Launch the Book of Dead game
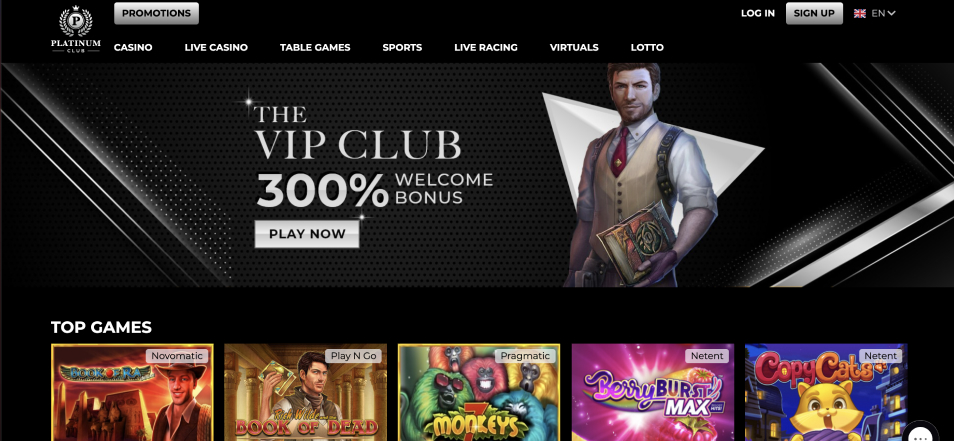The height and width of the screenshot is (441, 954). pyautogui.click(x=305, y=392)
